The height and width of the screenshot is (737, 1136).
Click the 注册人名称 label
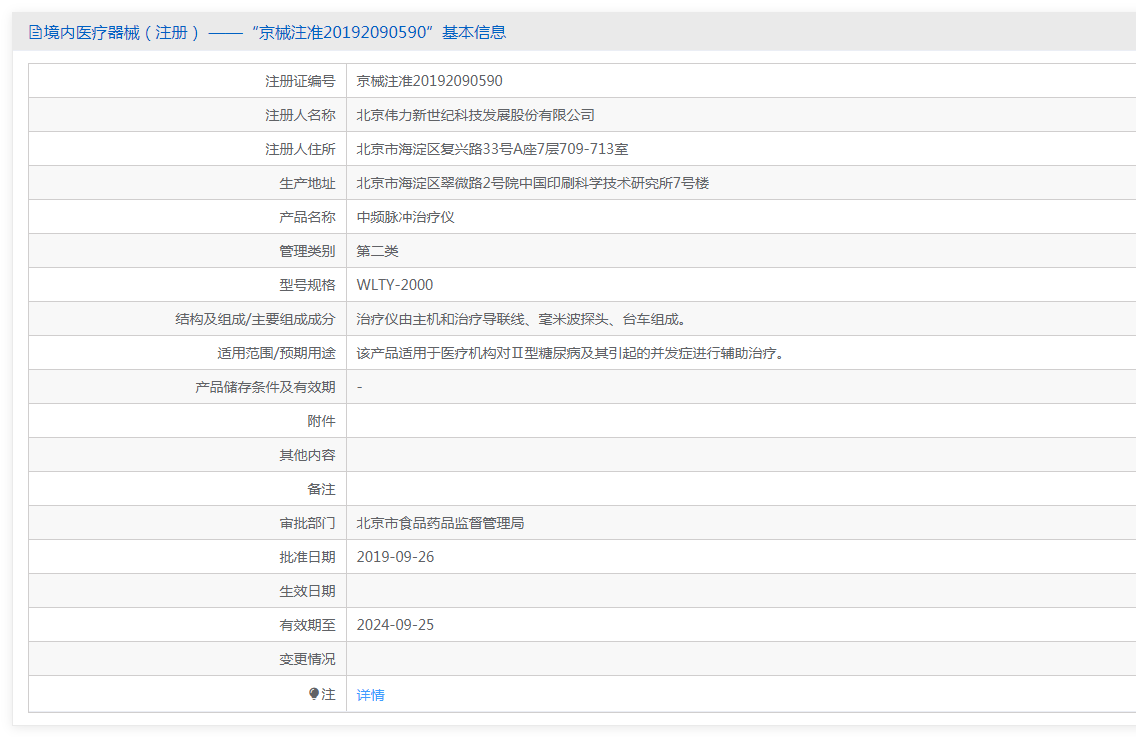point(300,115)
